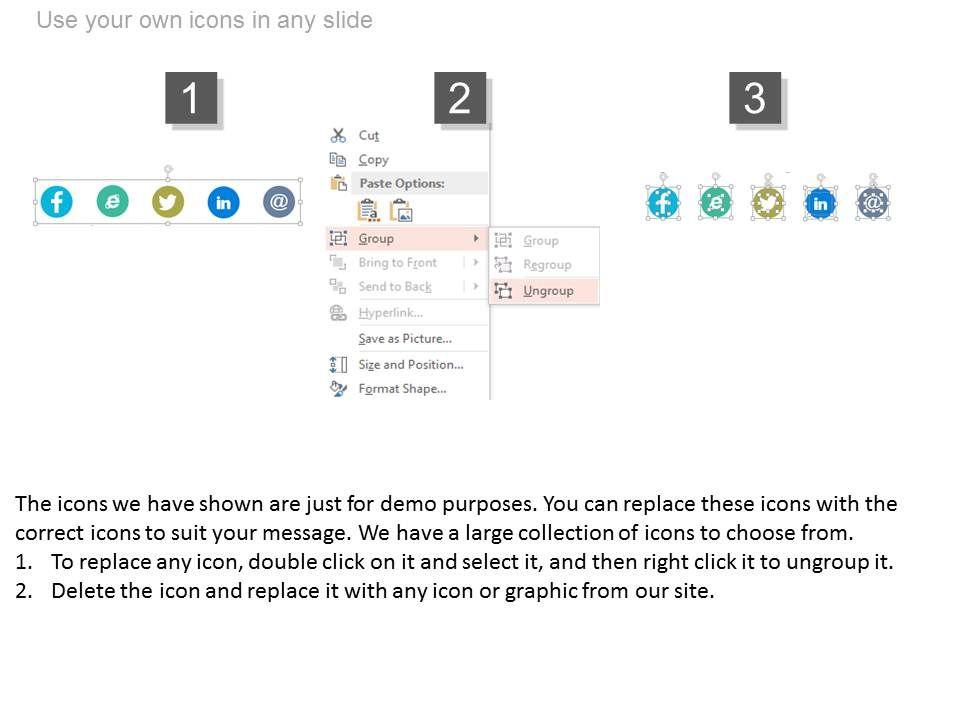Expand the Group submenu arrow
This screenshot has height=720, width=960.
pos(476,238)
